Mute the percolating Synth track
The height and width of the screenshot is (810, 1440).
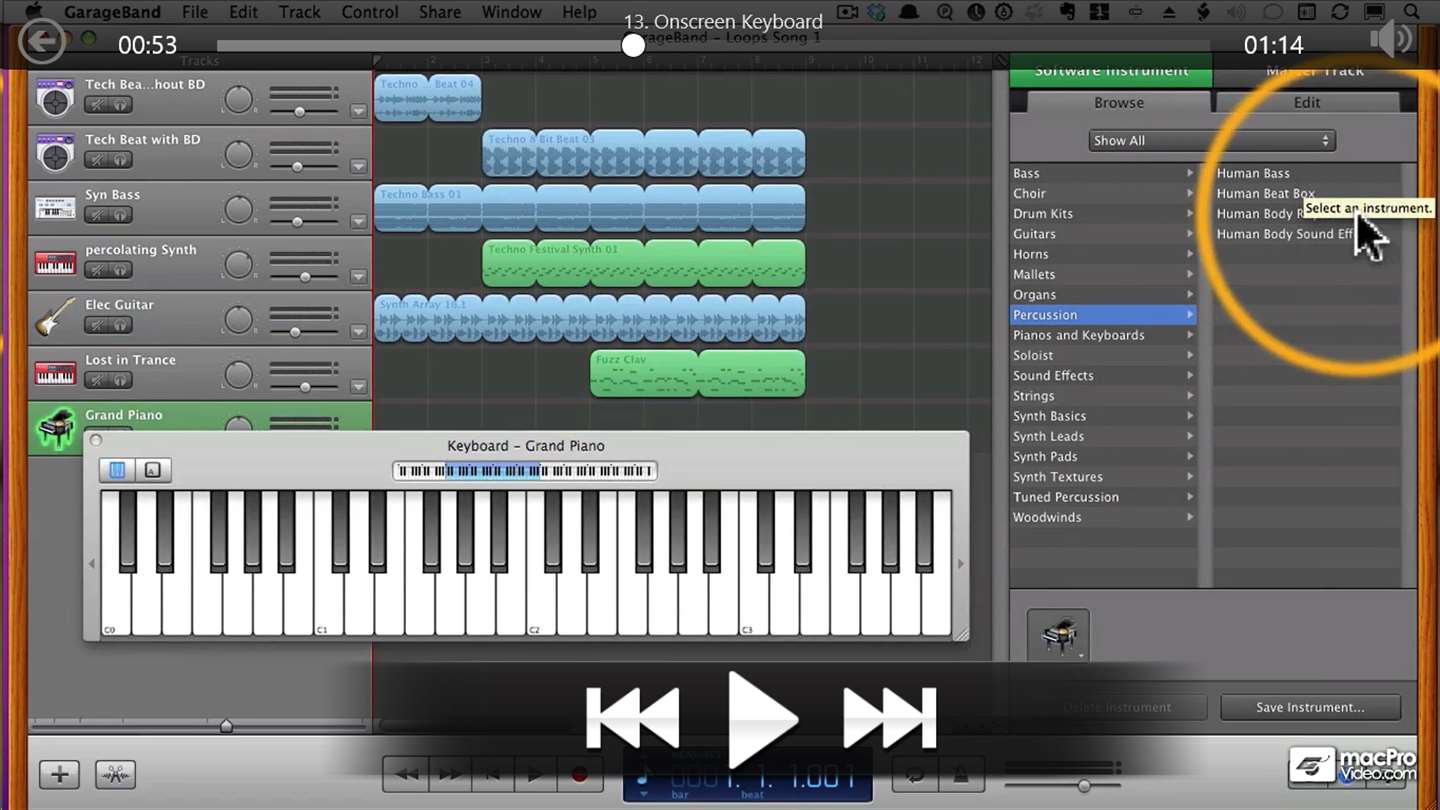(x=98, y=270)
